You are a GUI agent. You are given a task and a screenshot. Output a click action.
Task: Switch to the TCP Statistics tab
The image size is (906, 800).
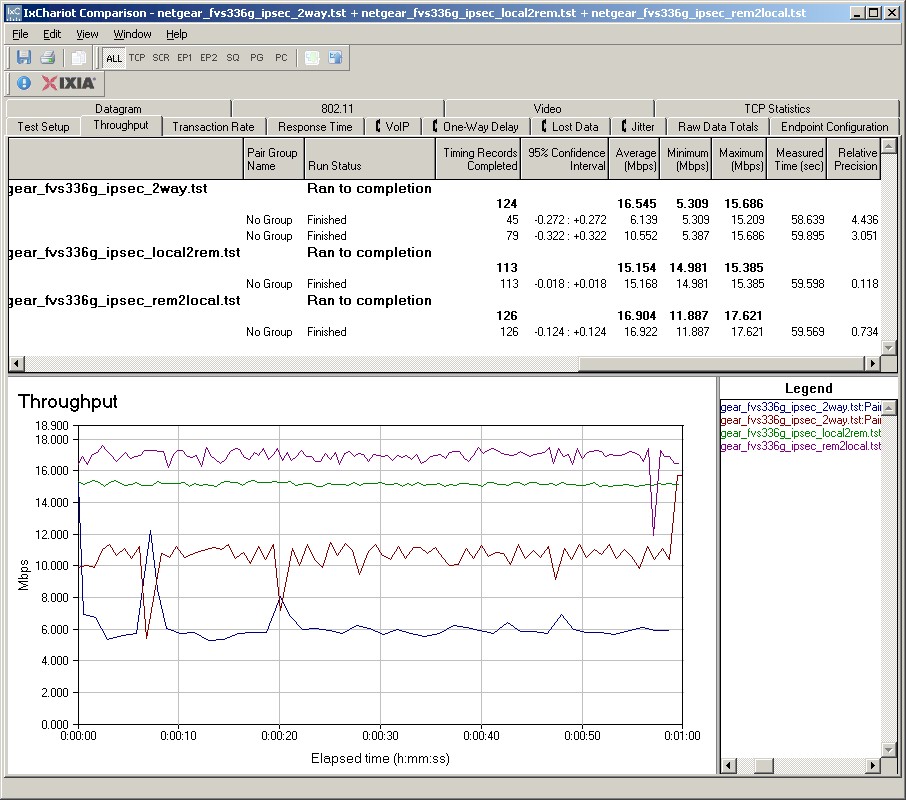pos(777,109)
